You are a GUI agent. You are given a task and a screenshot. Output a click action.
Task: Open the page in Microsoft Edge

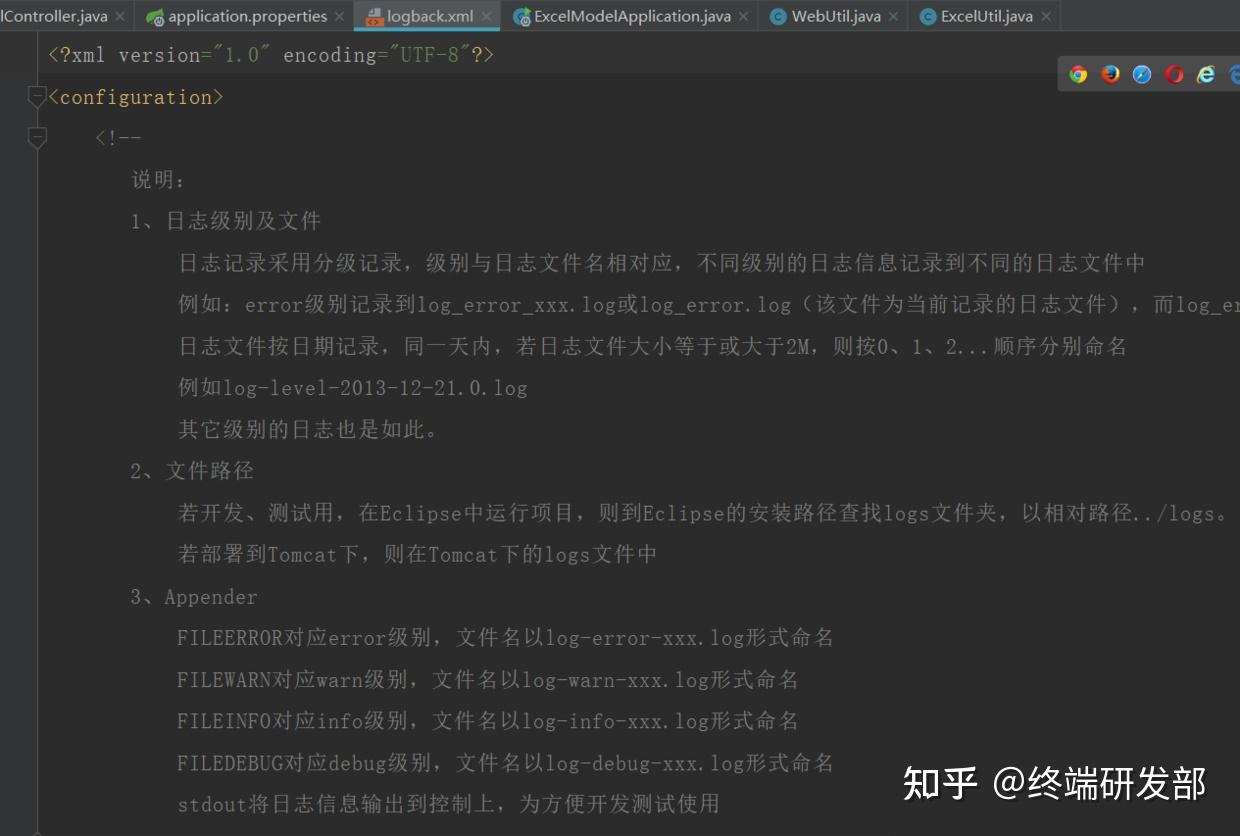pos(1236,73)
